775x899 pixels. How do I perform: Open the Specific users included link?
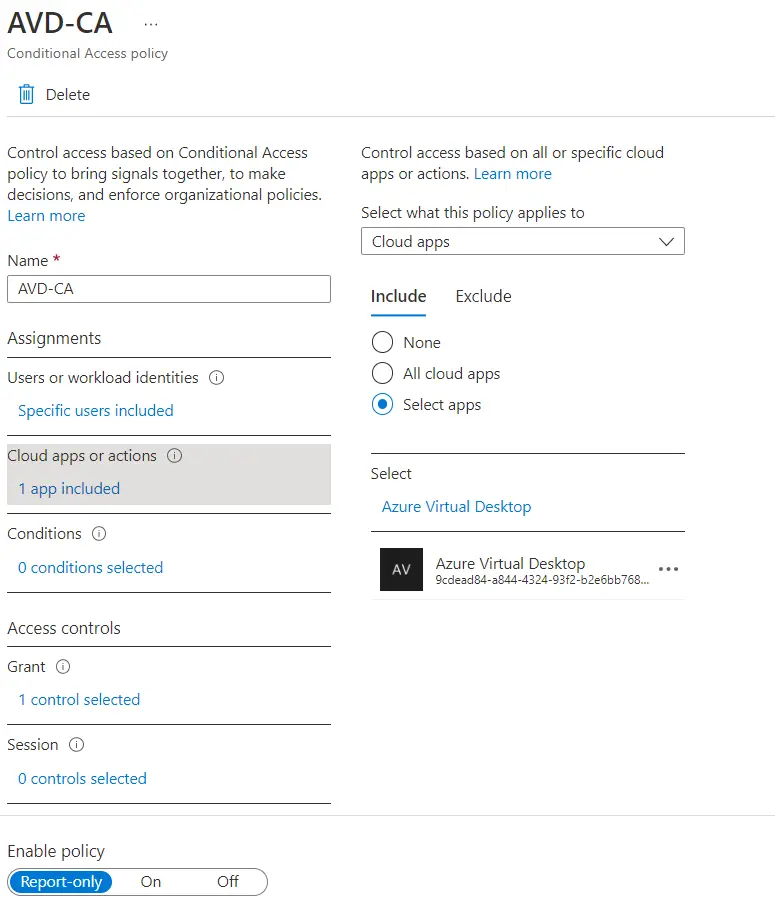[95, 410]
